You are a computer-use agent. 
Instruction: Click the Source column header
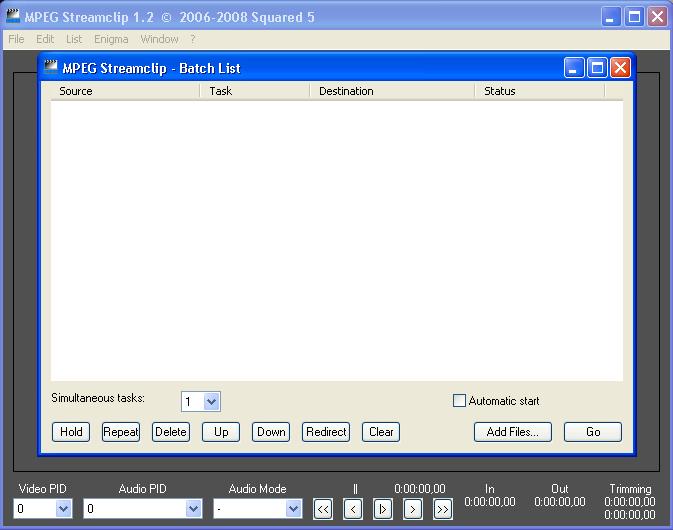(125, 91)
